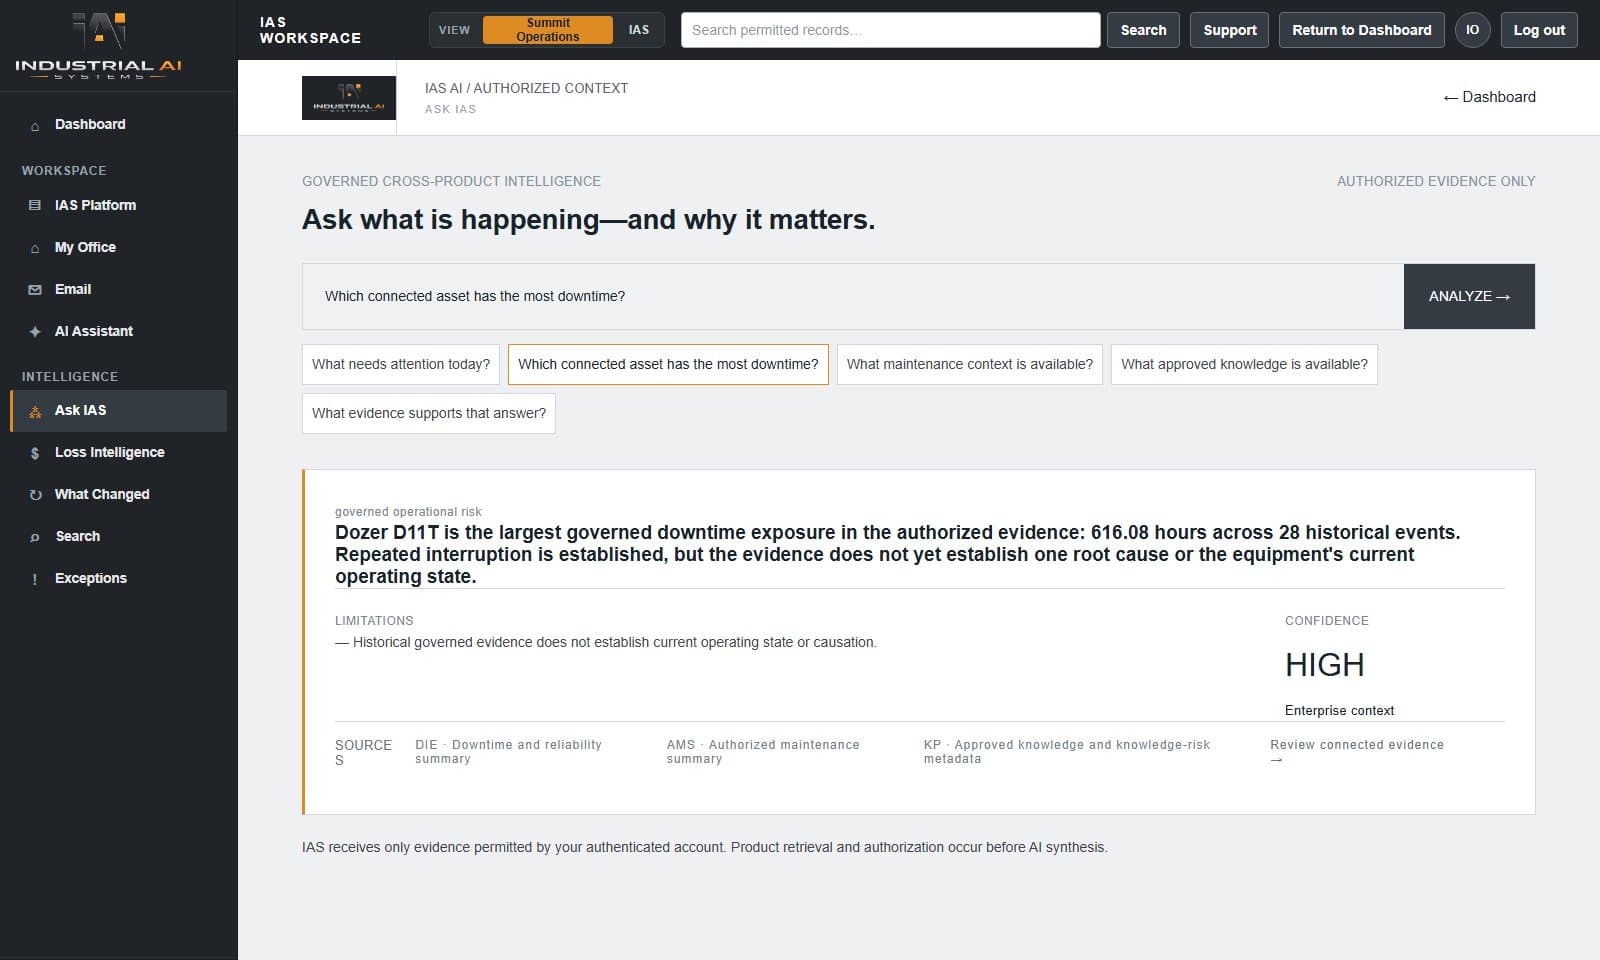Click the Ask IAS question input field
The height and width of the screenshot is (960, 1600).
[853, 296]
